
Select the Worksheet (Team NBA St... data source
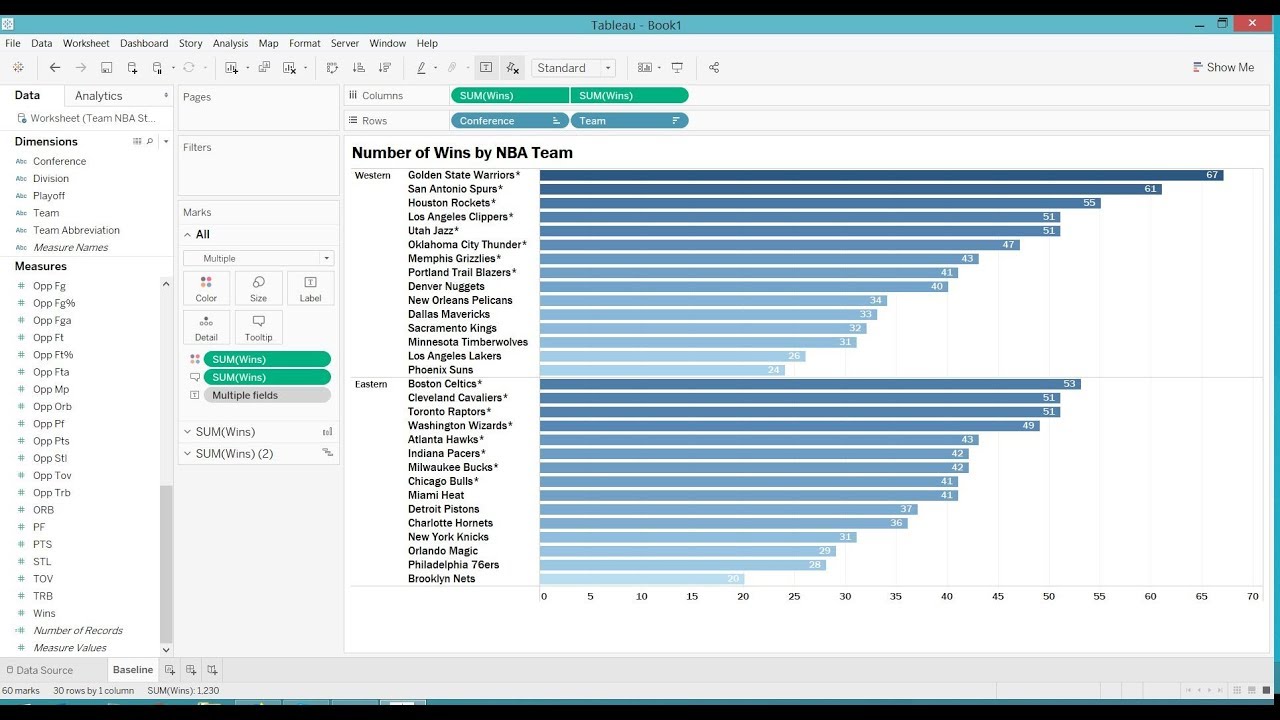(x=86, y=118)
